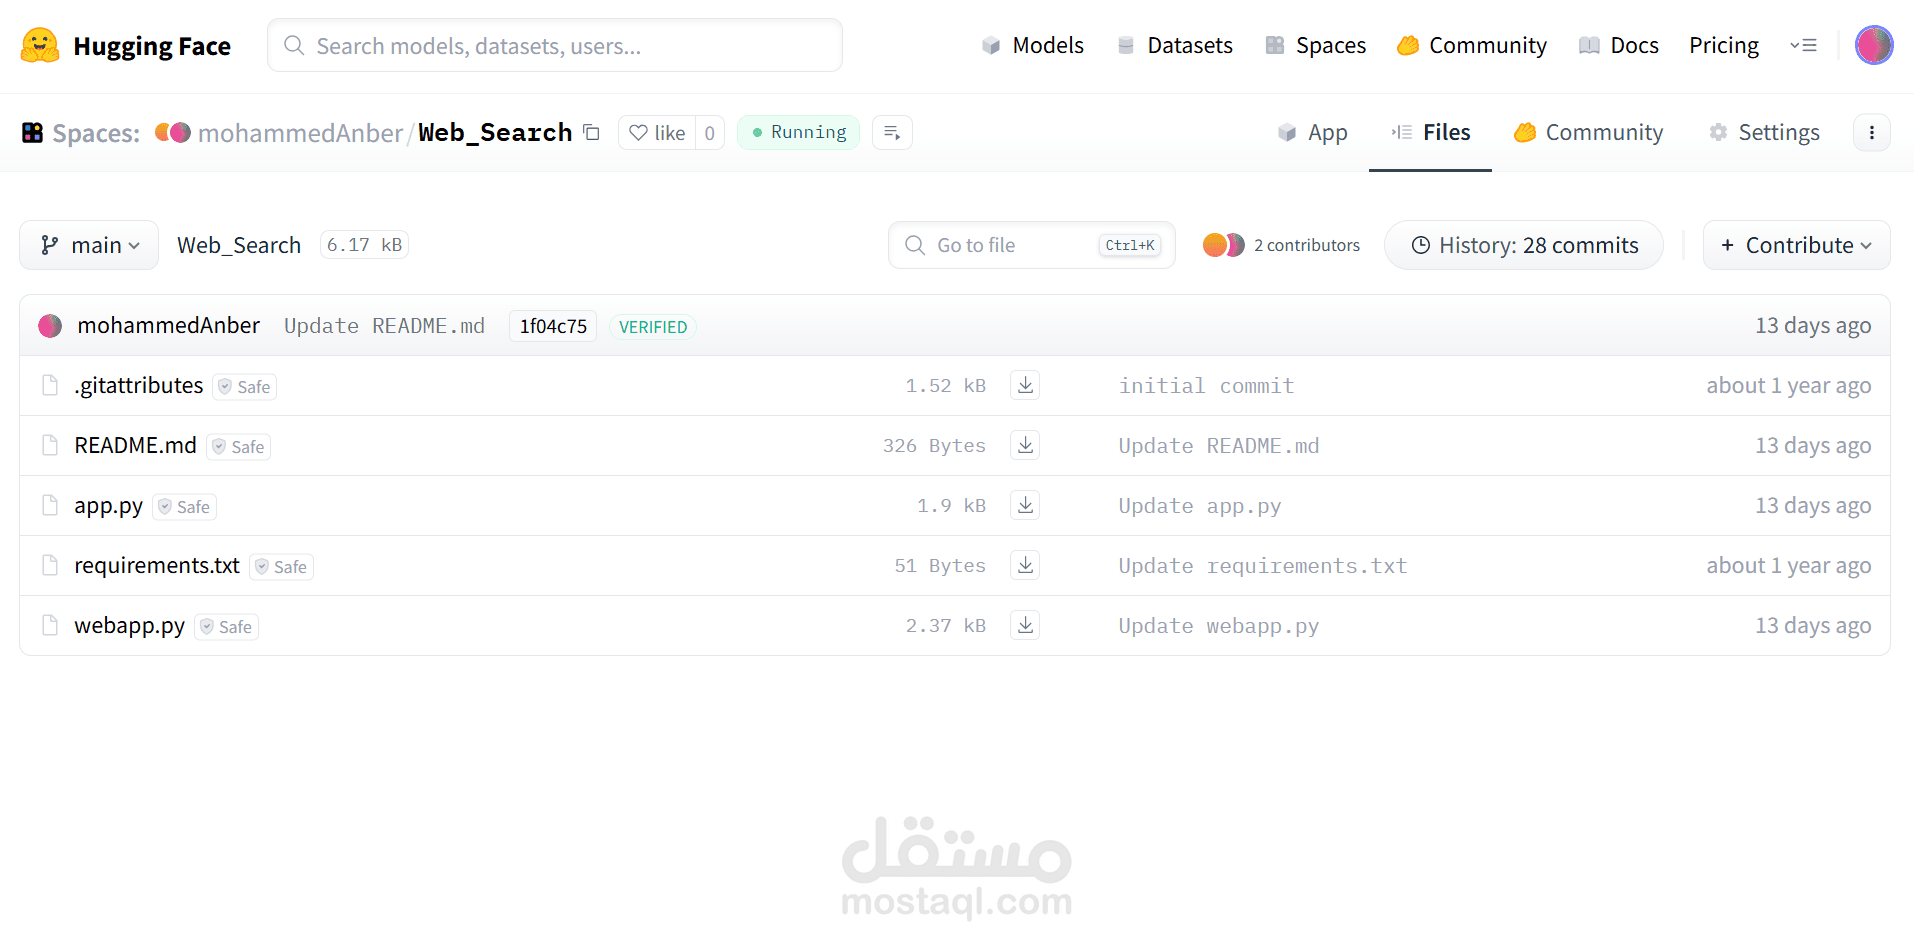1914x941 pixels.
Task: Open the main branch dropdown
Action: [x=89, y=245]
